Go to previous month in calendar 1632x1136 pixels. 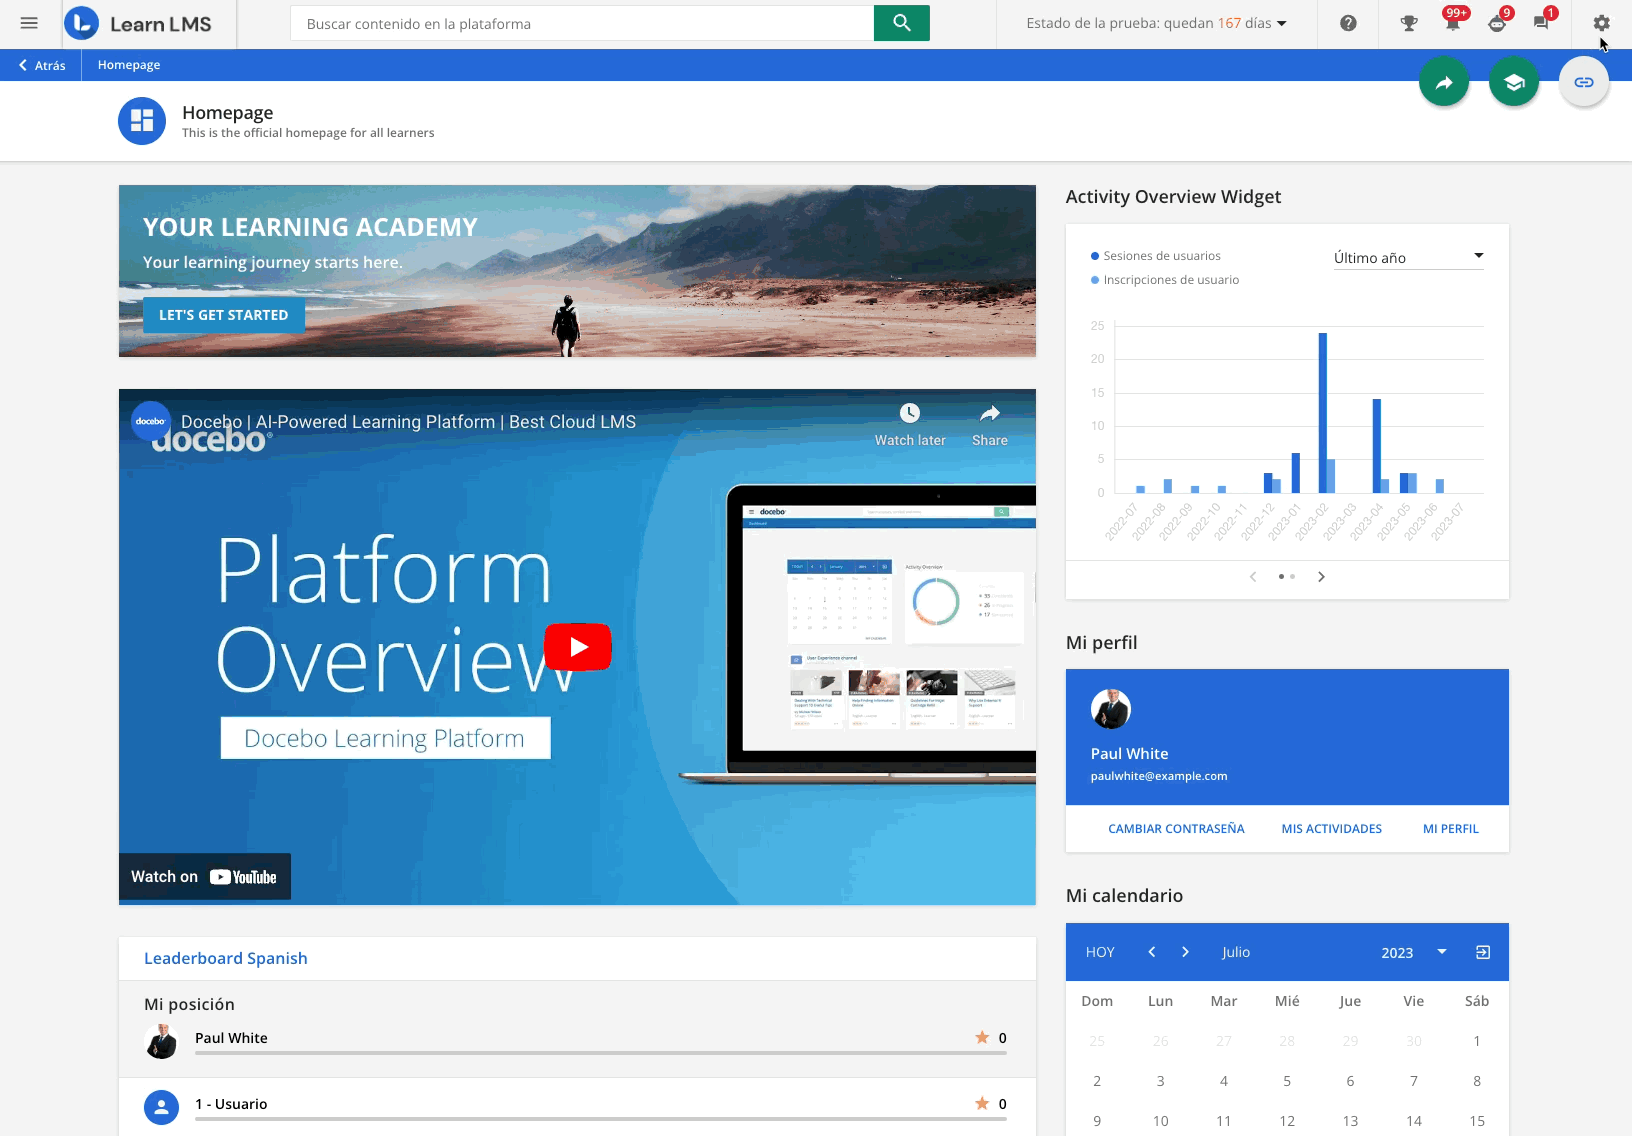1152,952
